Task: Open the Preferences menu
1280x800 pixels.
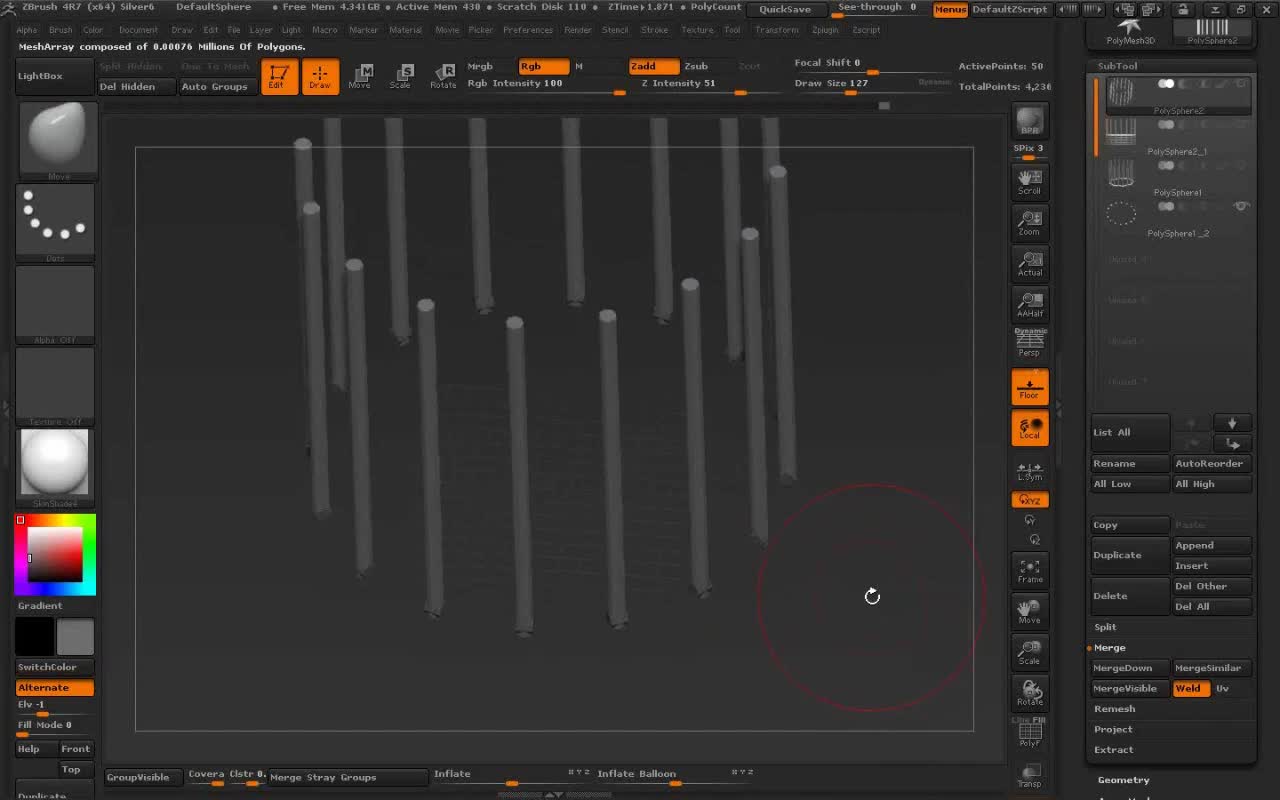Action: point(528,30)
